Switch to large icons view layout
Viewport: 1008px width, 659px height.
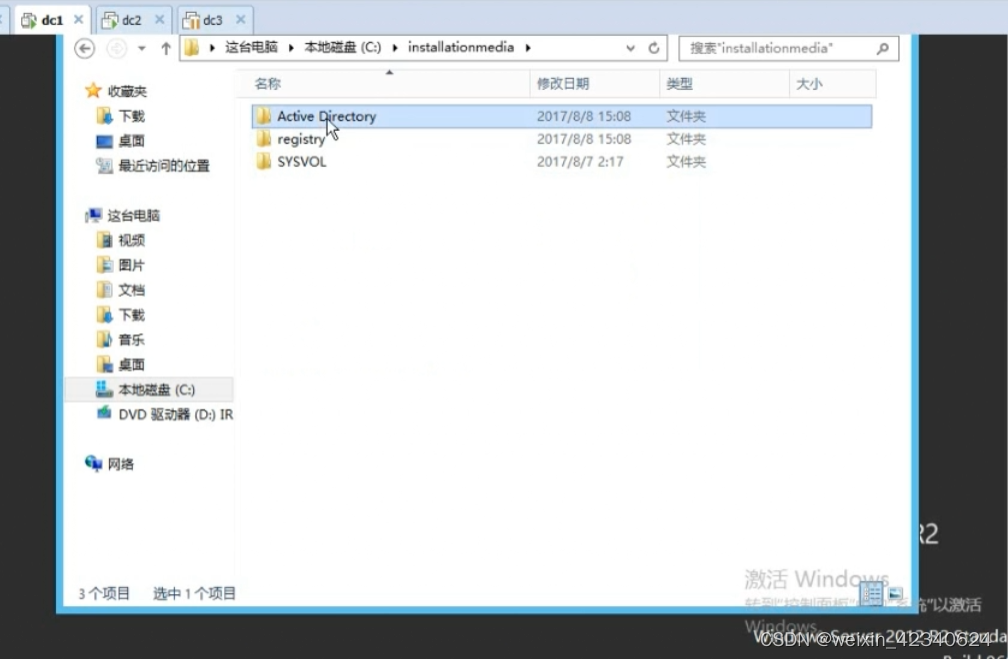coord(895,593)
